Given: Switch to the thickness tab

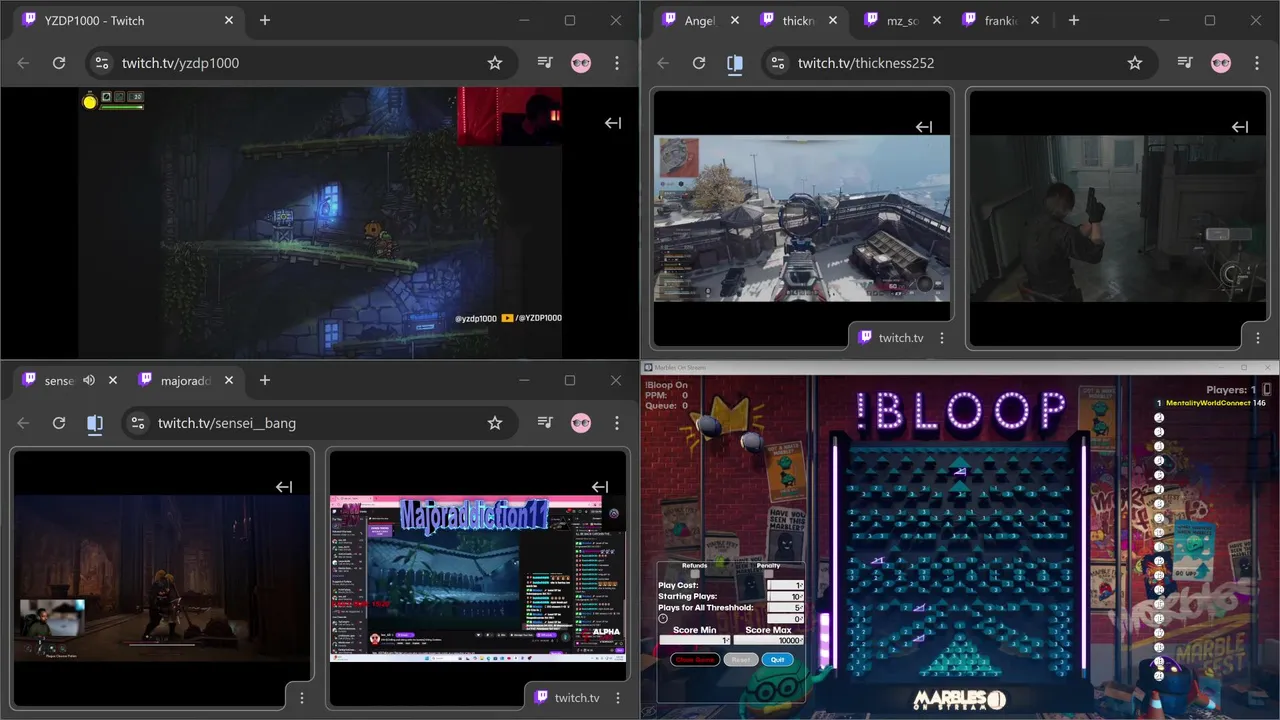Looking at the screenshot, I should coord(798,20).
